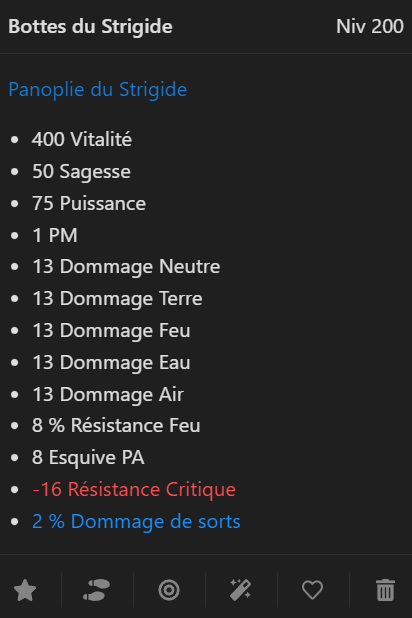The height and width of the screenshot is (618, 412).
Task: Click the boots footprints icon
Action: [97, 590]
